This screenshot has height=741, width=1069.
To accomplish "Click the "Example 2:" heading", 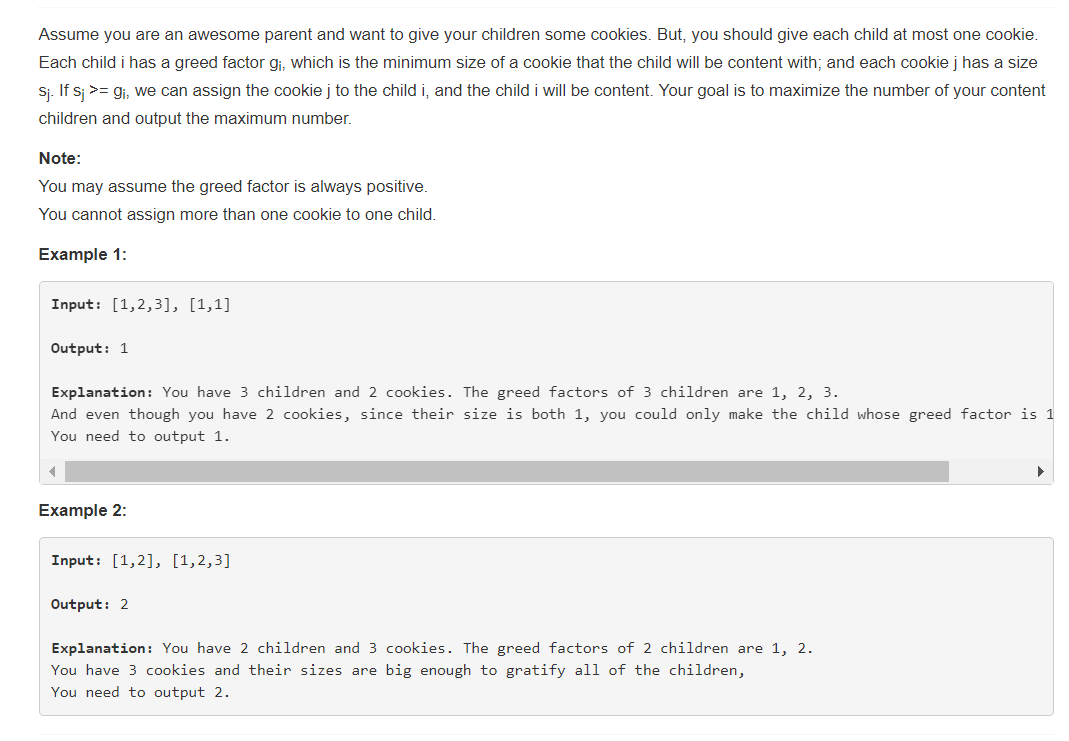I will point(82,511).
